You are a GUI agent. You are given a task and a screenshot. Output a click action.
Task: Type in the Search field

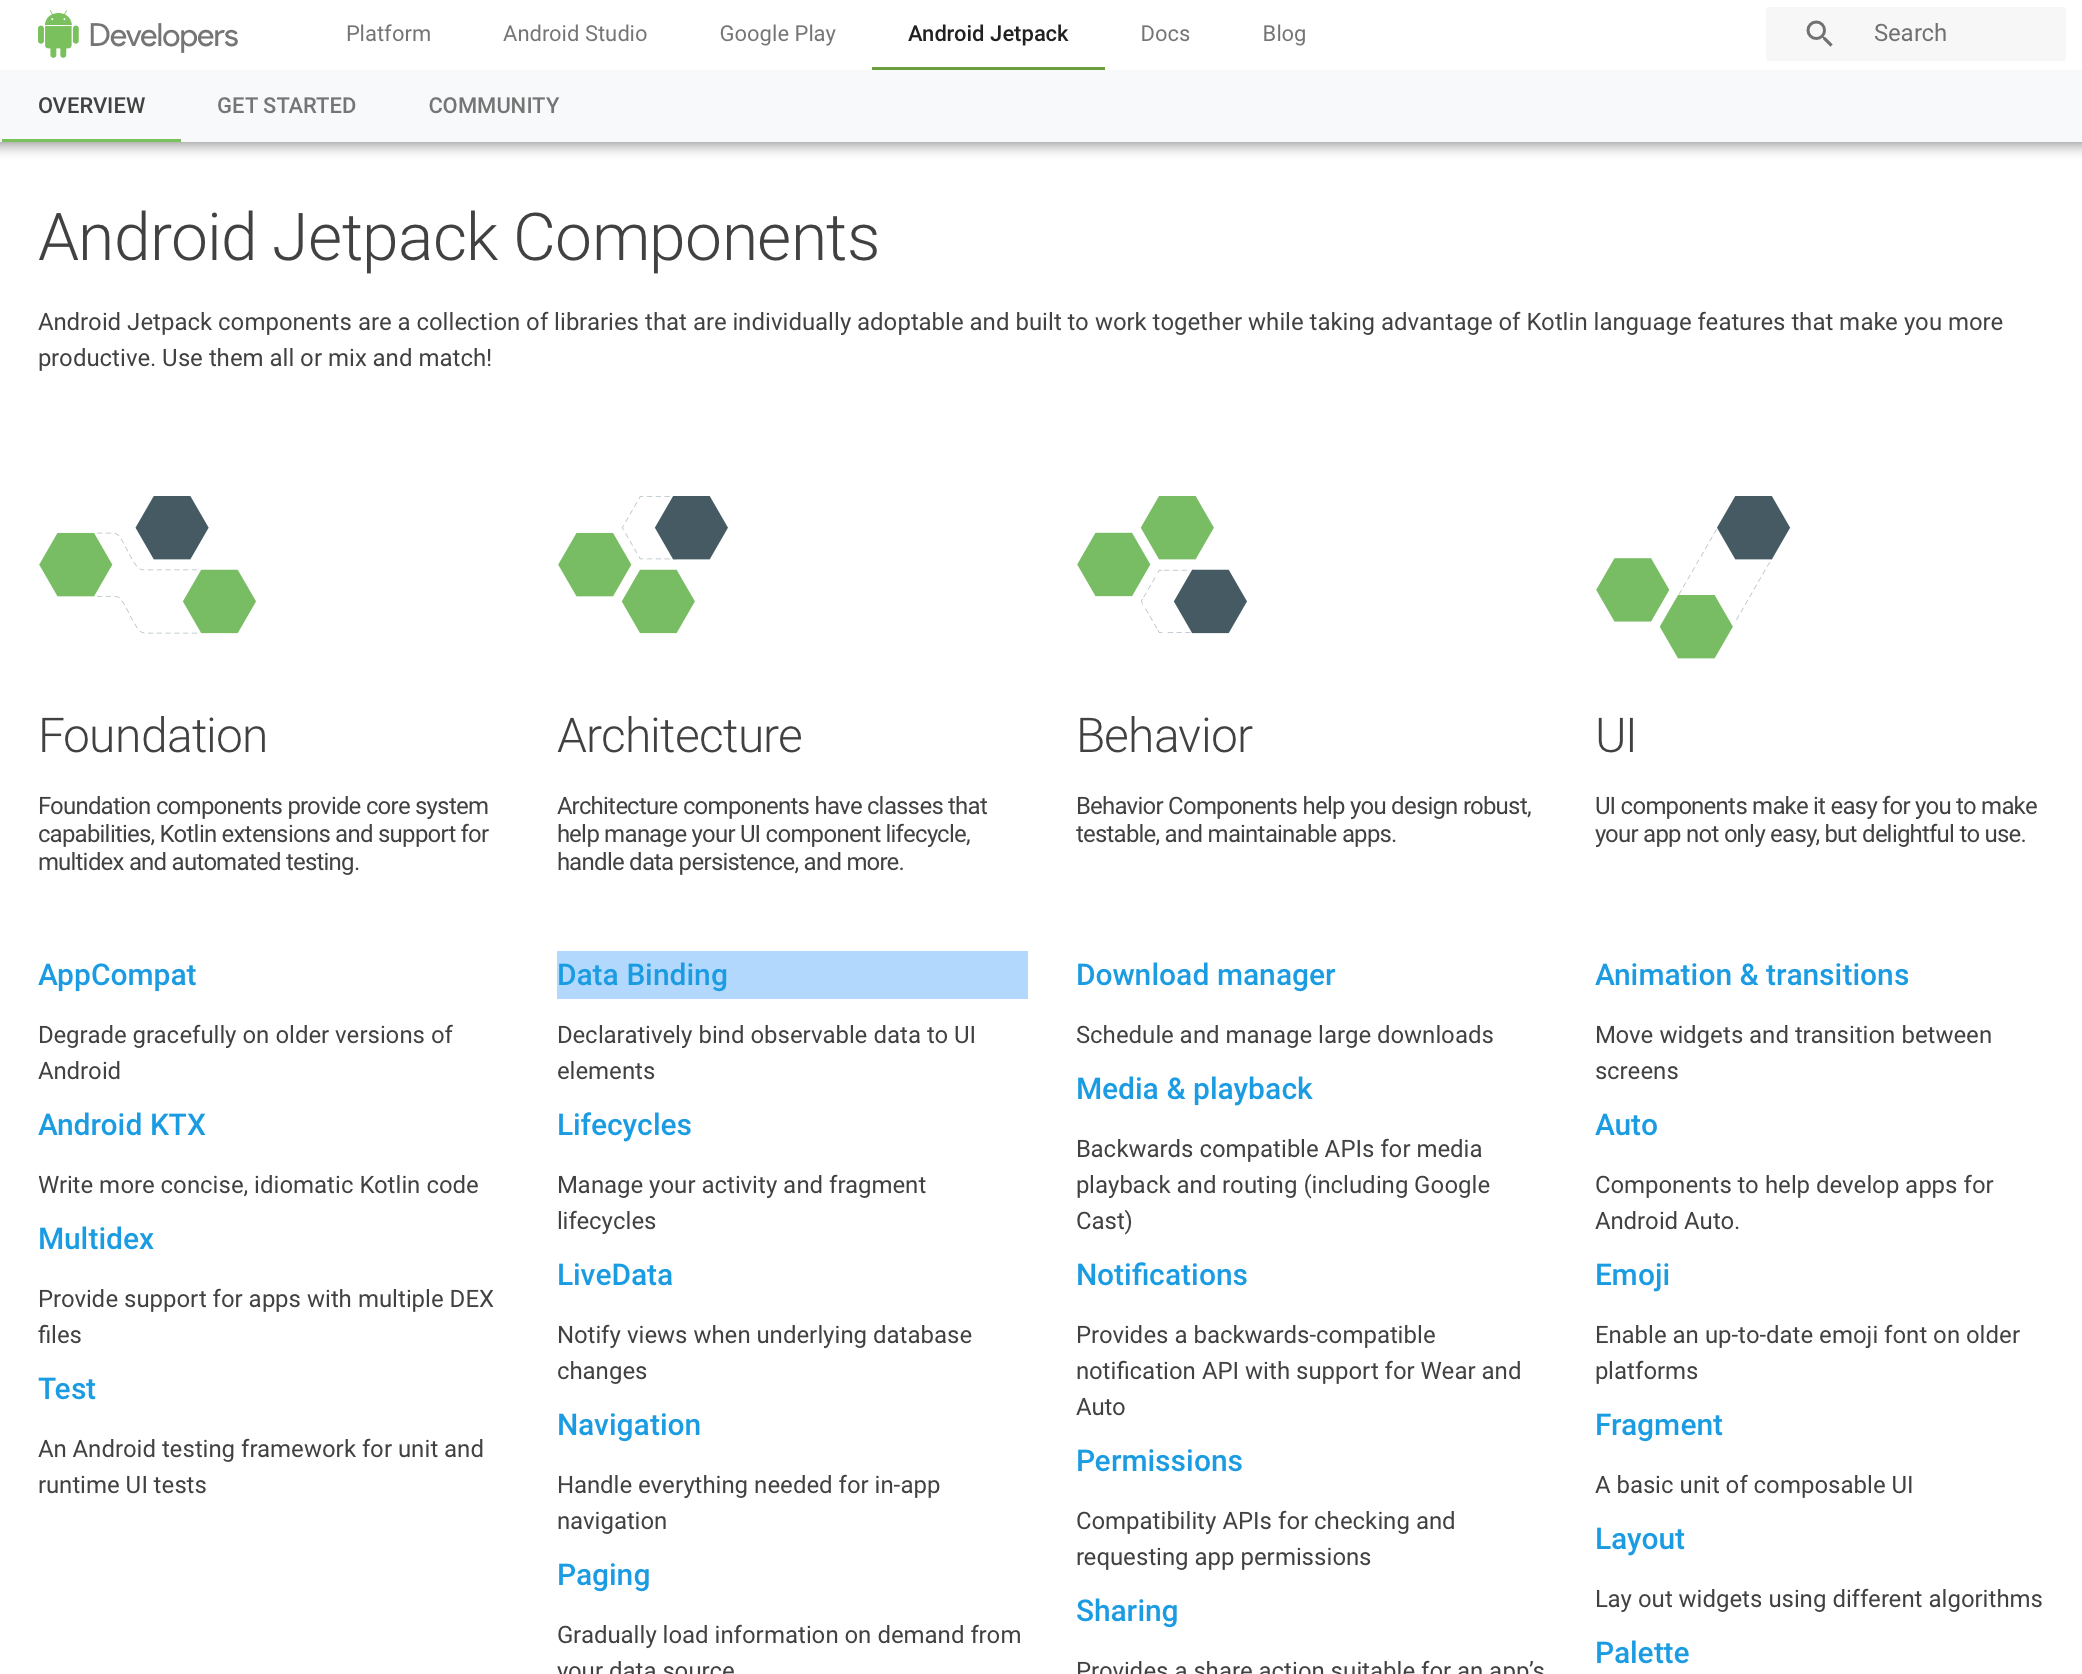(x=1960, y=34)
